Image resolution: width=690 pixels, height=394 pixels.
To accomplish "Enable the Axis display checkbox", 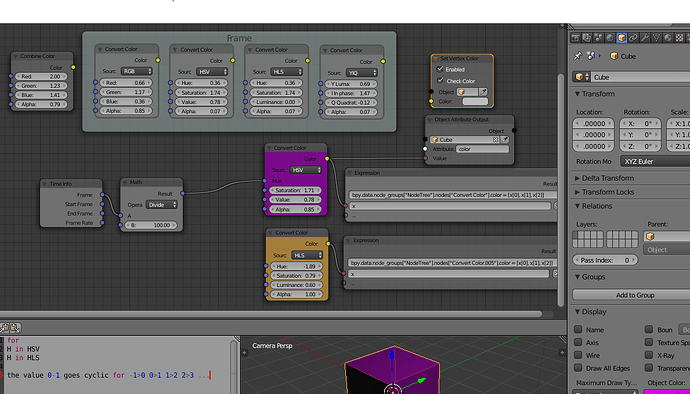I will 578,342.
